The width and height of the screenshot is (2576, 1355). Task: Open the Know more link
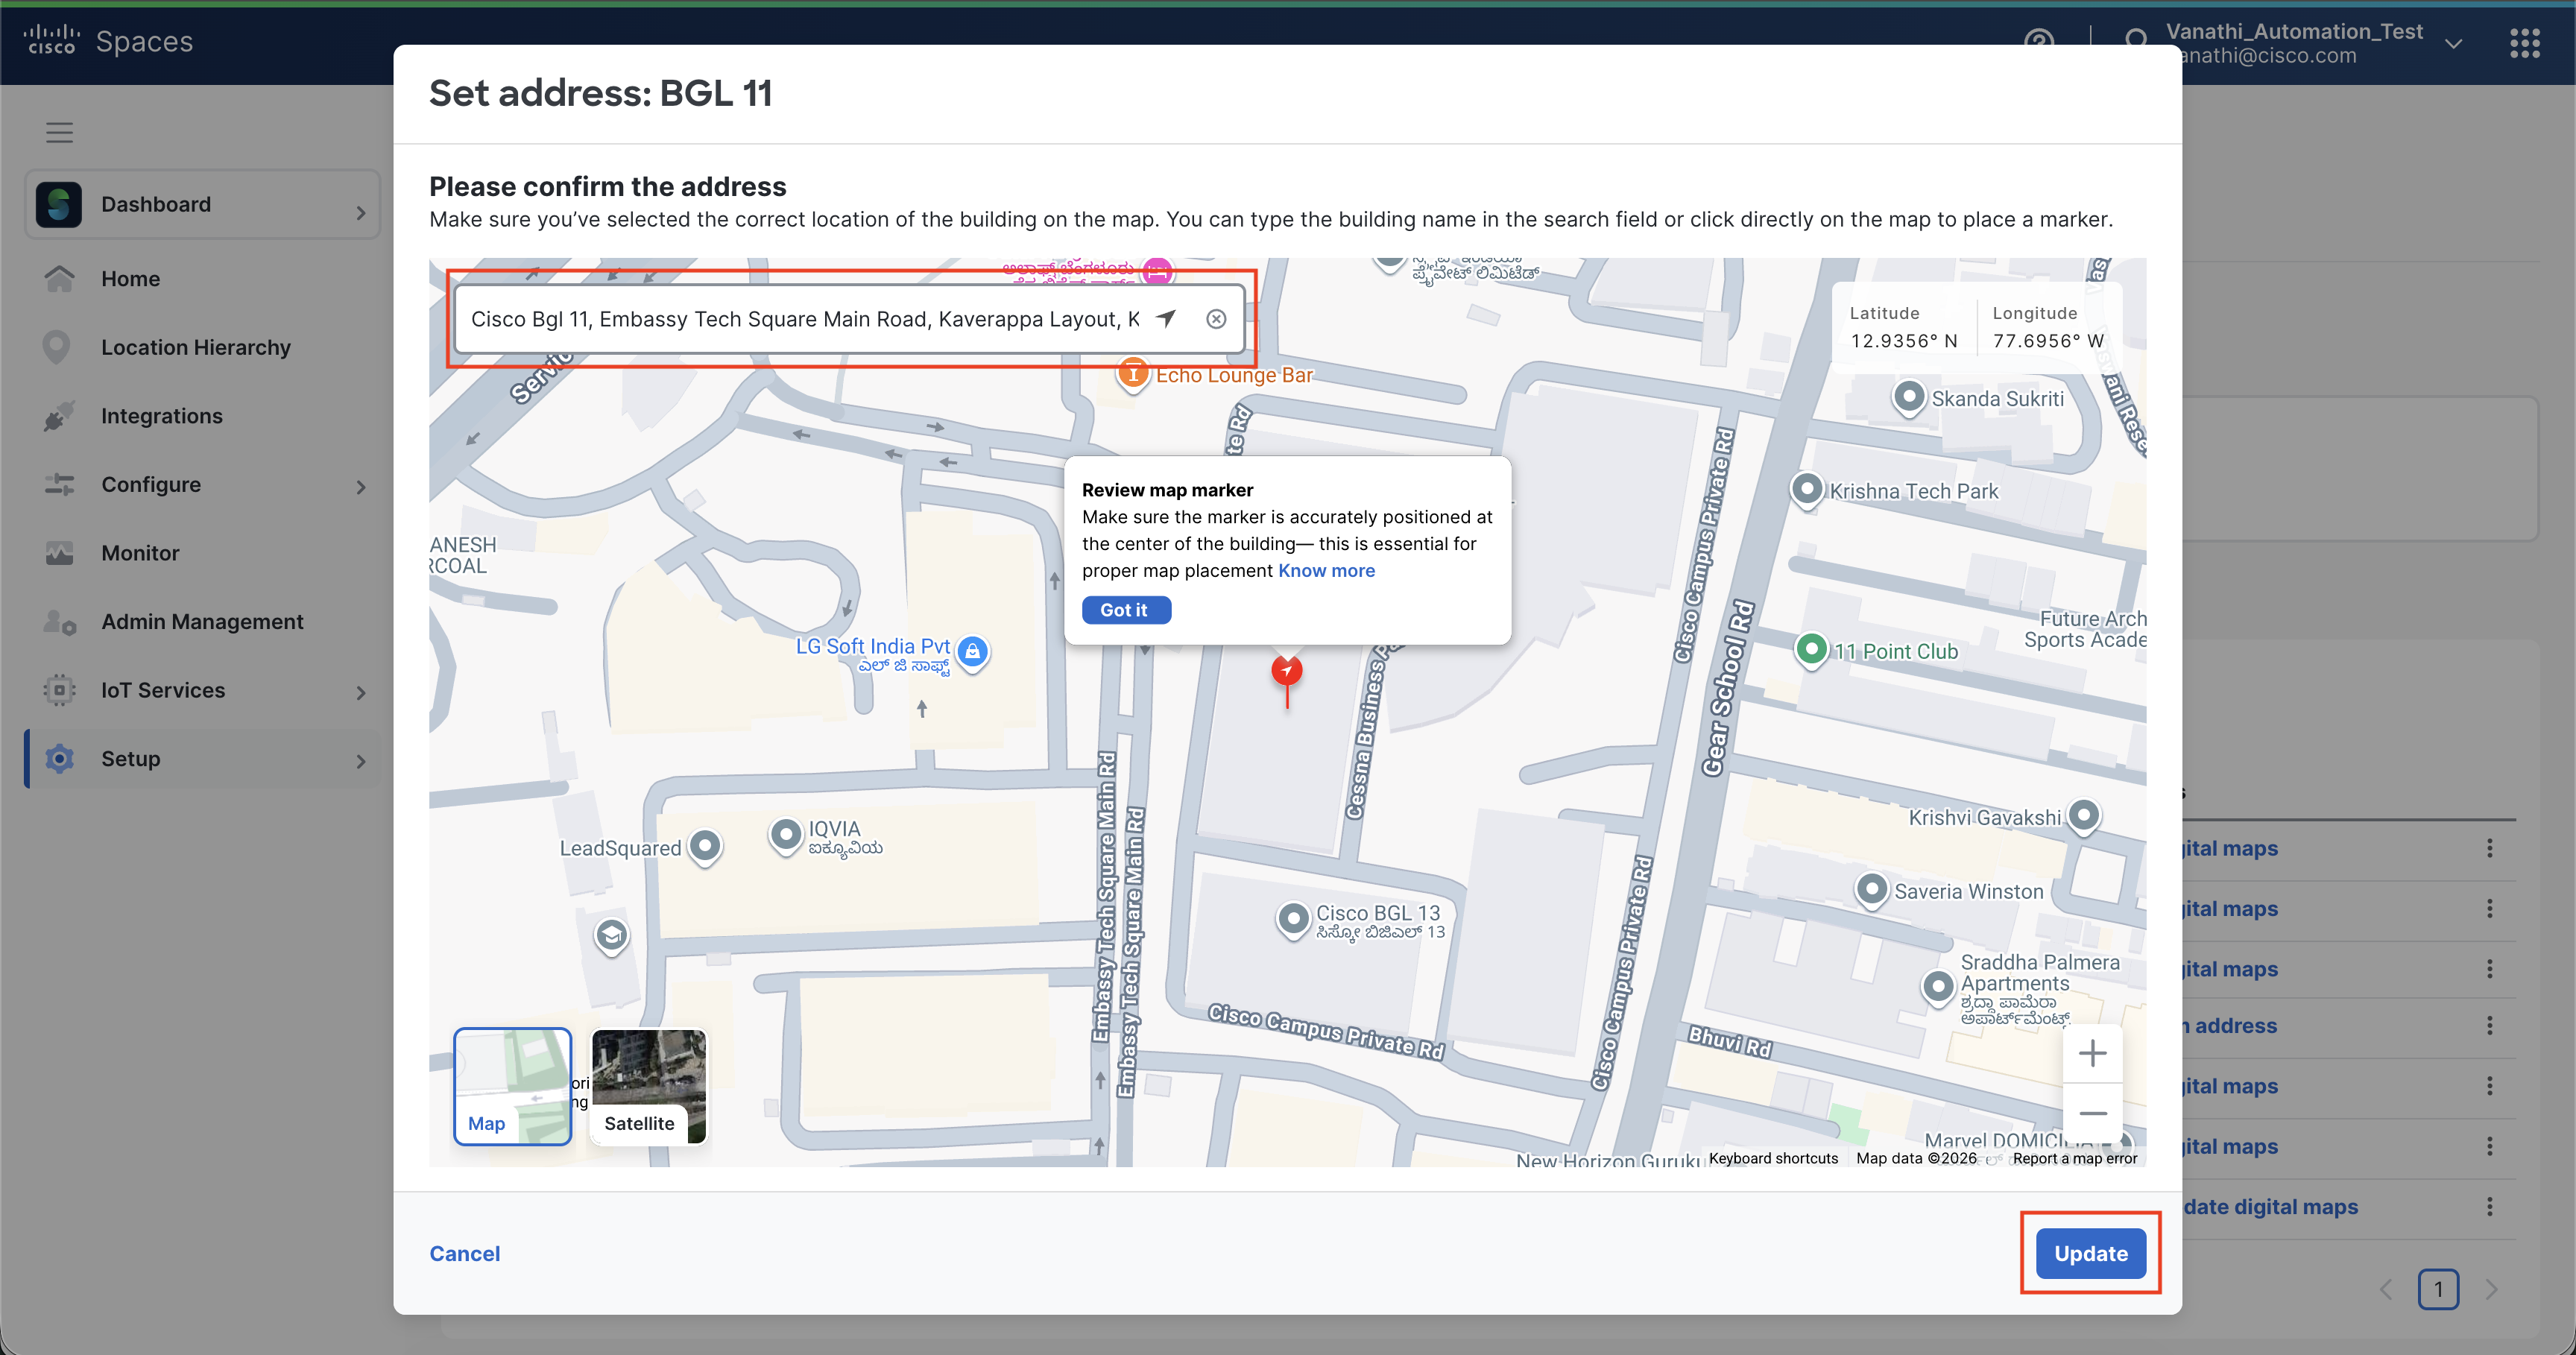1326,570
